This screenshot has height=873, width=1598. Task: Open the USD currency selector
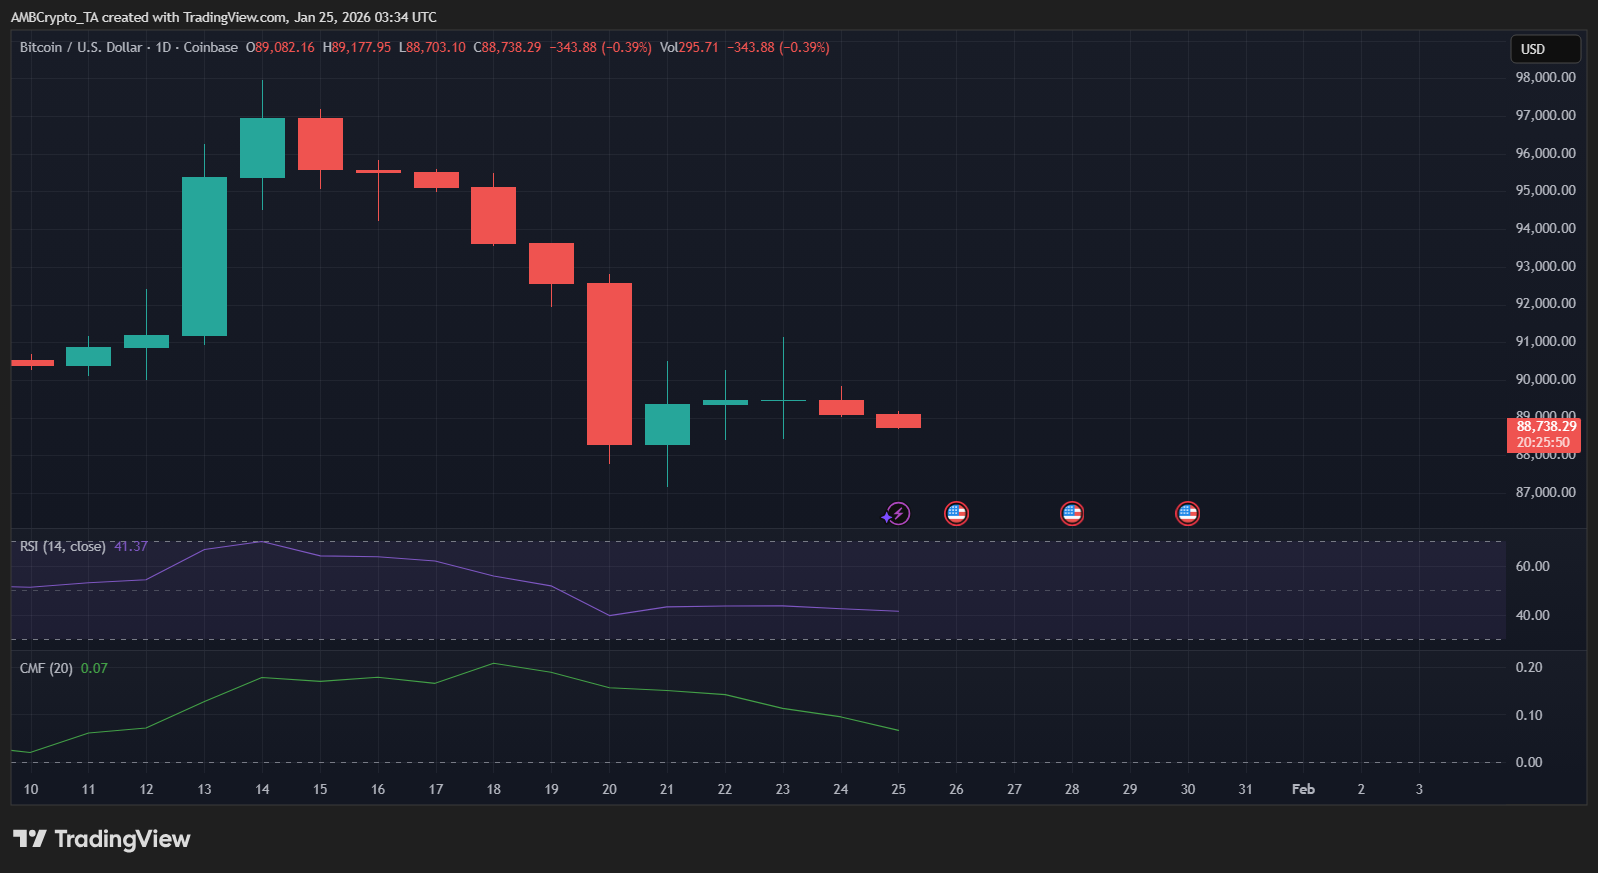click(1544, 49)
